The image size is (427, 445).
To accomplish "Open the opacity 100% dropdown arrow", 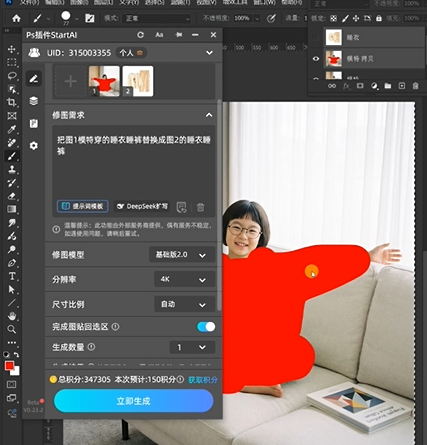I will (x=257, y=18).
